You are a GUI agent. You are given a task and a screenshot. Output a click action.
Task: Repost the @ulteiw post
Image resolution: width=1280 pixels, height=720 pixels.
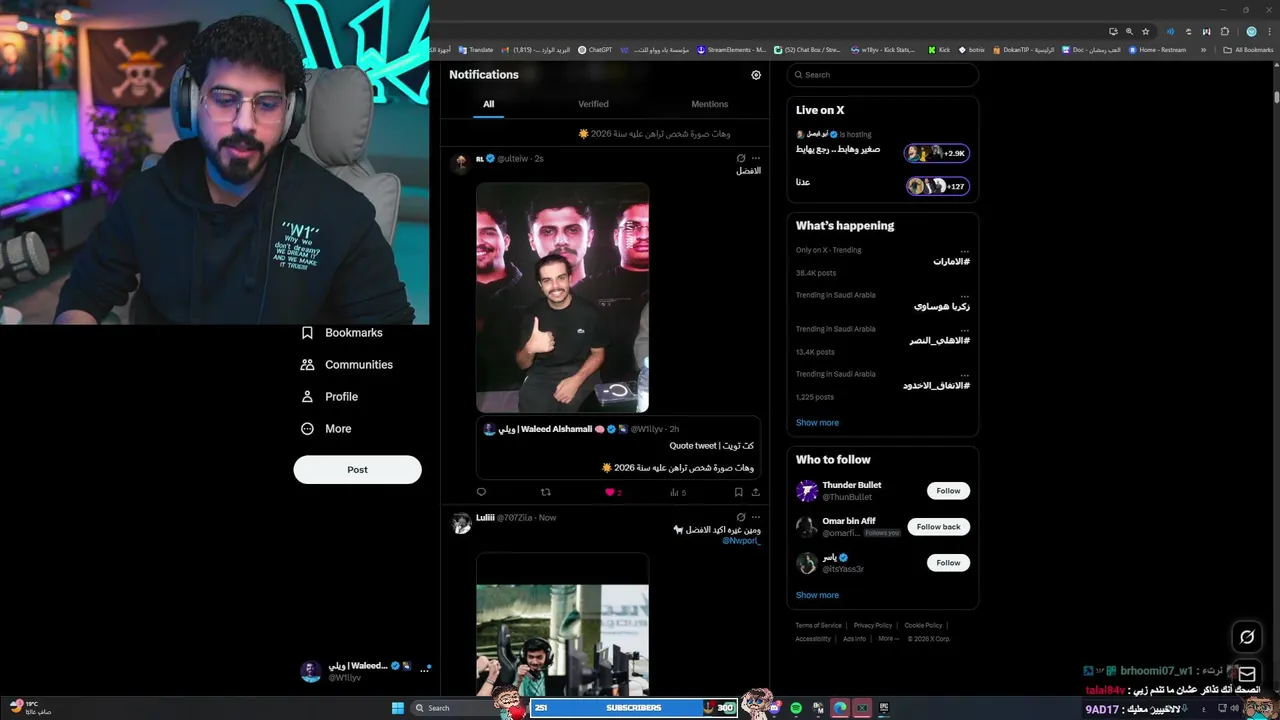click(x=546, y=492)
